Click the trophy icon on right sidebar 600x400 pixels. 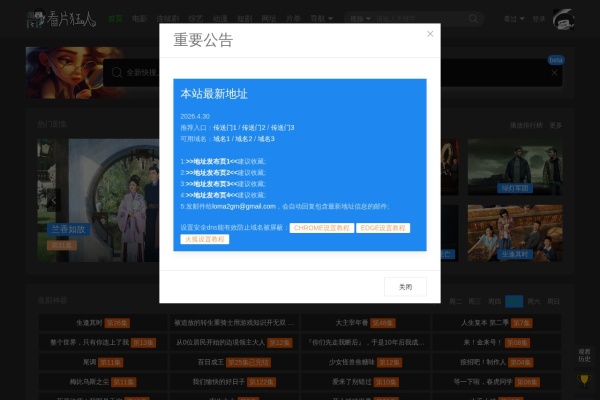[x=584, y=380]
